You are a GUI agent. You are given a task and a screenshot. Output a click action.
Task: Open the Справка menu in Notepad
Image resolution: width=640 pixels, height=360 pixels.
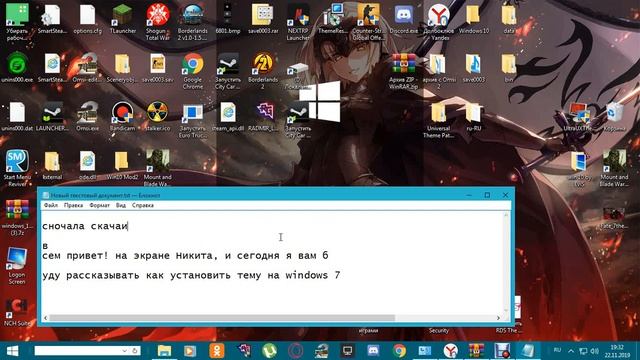coord(143,205)
